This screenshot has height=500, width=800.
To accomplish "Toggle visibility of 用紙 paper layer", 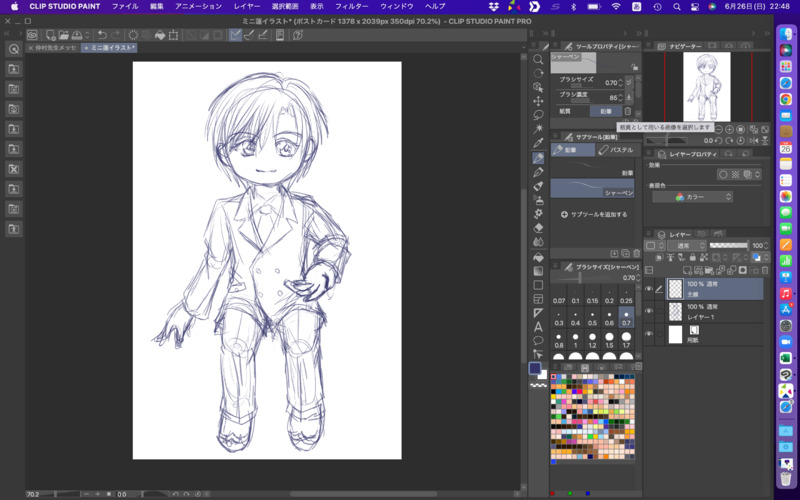I will coord(649,334).
